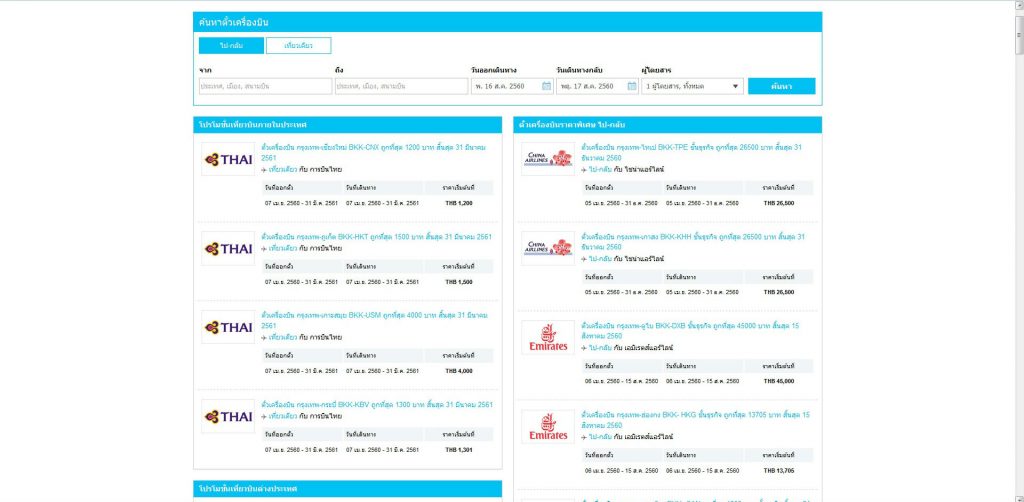Click the Emirates logo for BKK-HKG deal
1024x502 pixels.
click(548, 426)
